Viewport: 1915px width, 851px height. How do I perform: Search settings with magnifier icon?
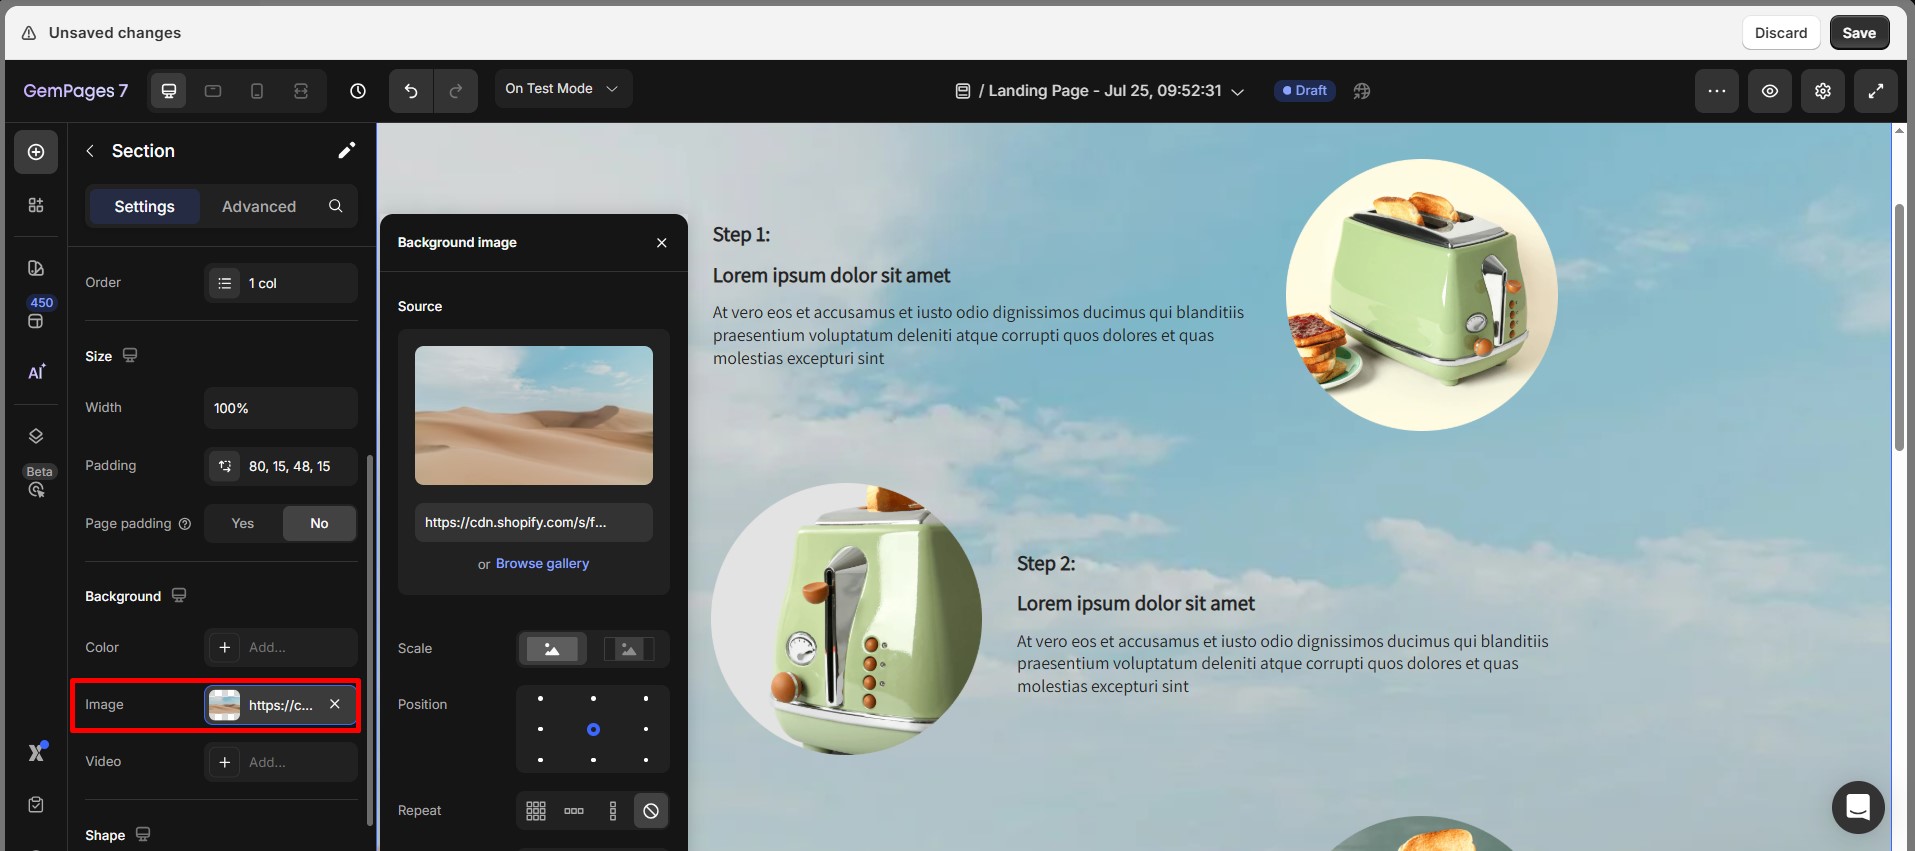click(x=336, y=206)
